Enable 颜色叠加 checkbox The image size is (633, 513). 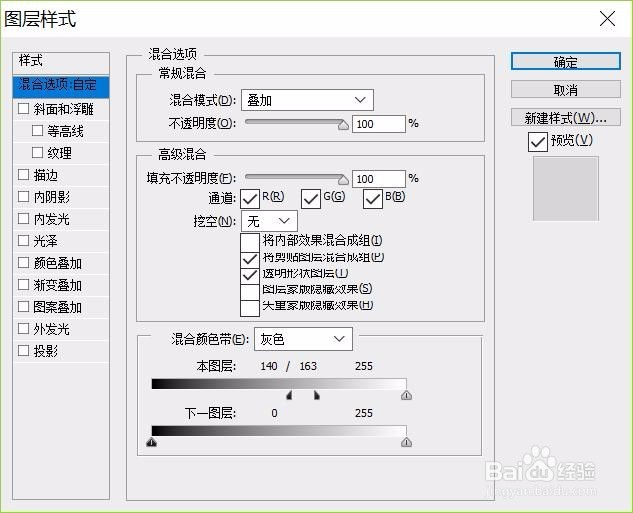(23, 262)
